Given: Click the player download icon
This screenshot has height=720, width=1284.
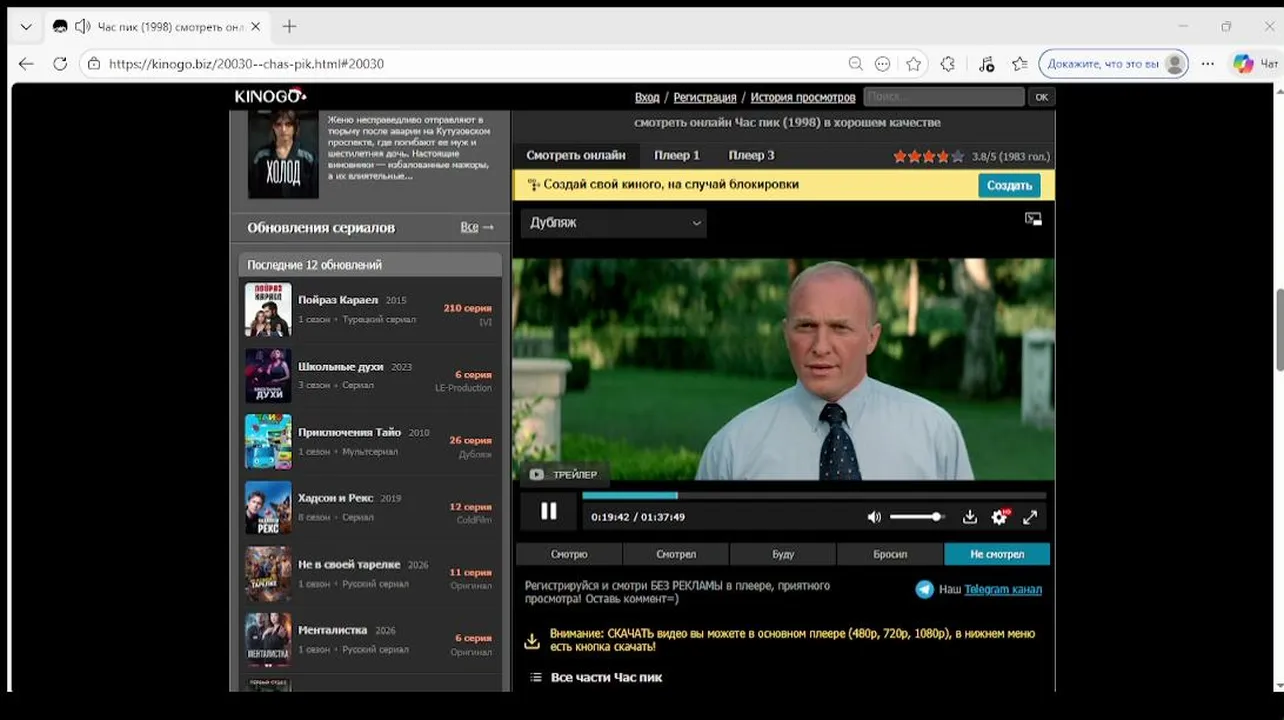Looking at the screenshot, I should pyautogui.click(x=969, y=517).
